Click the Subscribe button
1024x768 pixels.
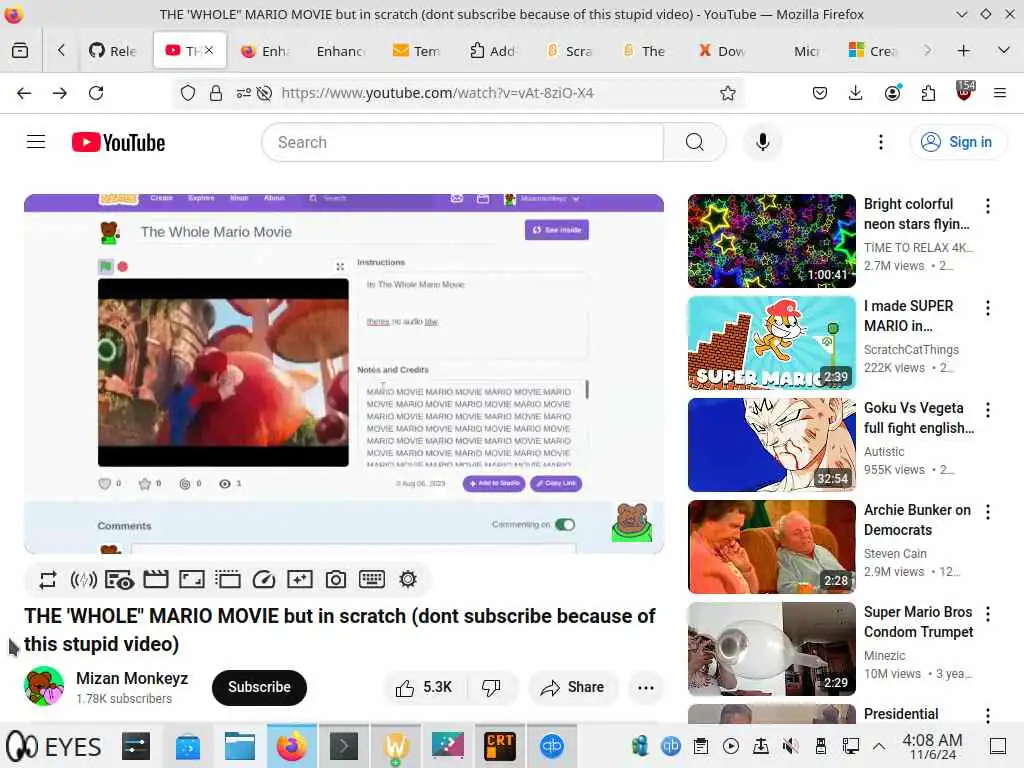259,688
